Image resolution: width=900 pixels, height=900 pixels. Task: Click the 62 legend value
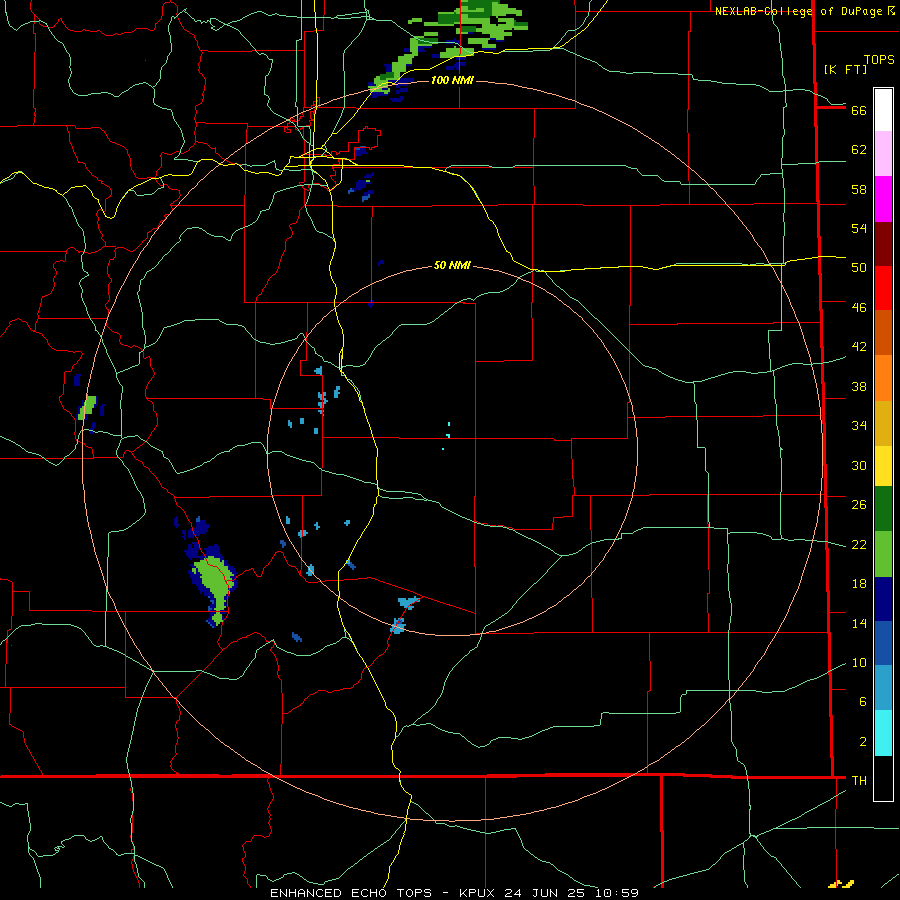[859, 150]
